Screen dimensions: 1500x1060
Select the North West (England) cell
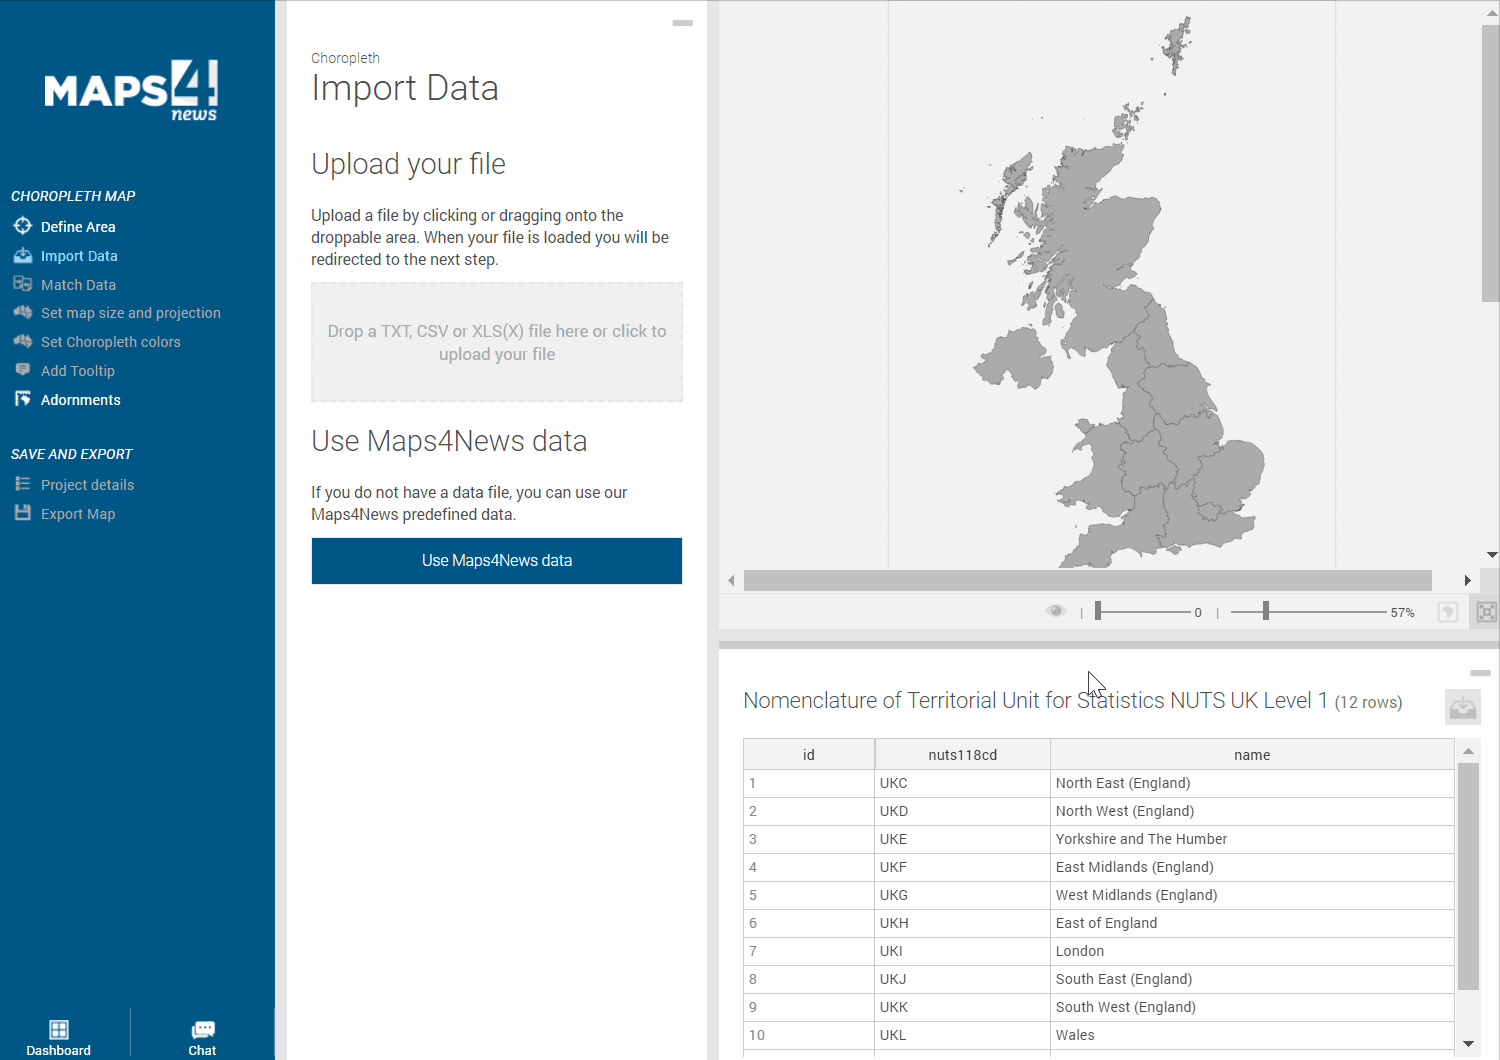[1252, 811]
